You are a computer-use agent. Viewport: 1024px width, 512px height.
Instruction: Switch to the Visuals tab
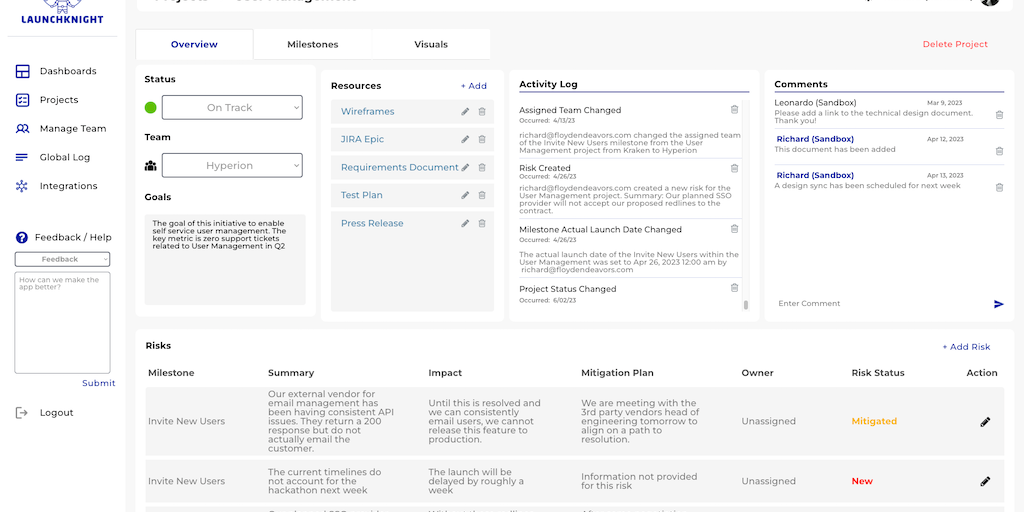(431, 44)
